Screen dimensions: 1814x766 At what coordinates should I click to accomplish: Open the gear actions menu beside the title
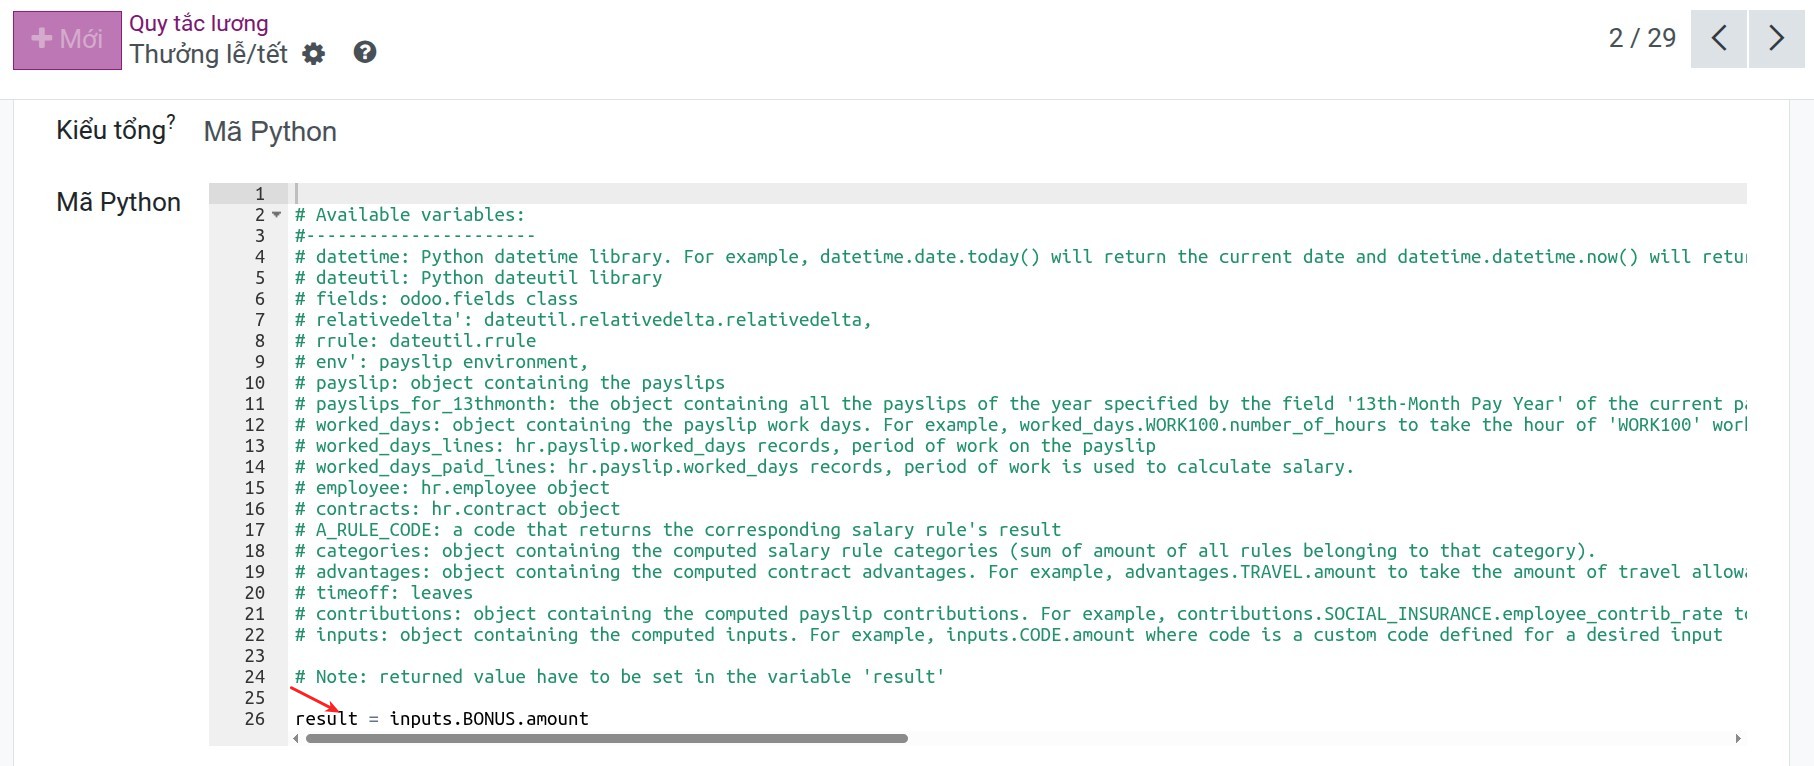[314, 54]
